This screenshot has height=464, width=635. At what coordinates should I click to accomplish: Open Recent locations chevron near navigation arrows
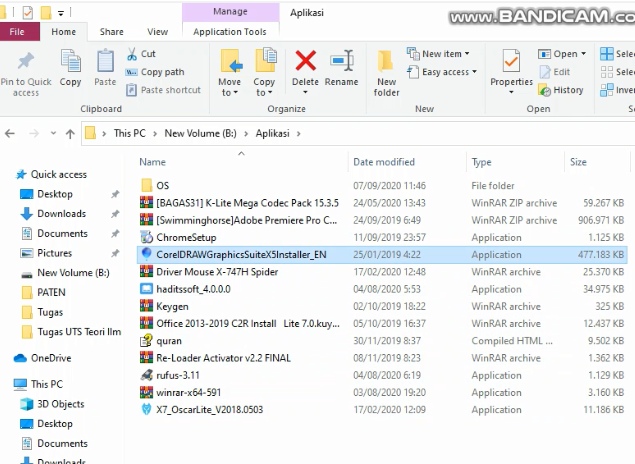[x=53, y=134]
